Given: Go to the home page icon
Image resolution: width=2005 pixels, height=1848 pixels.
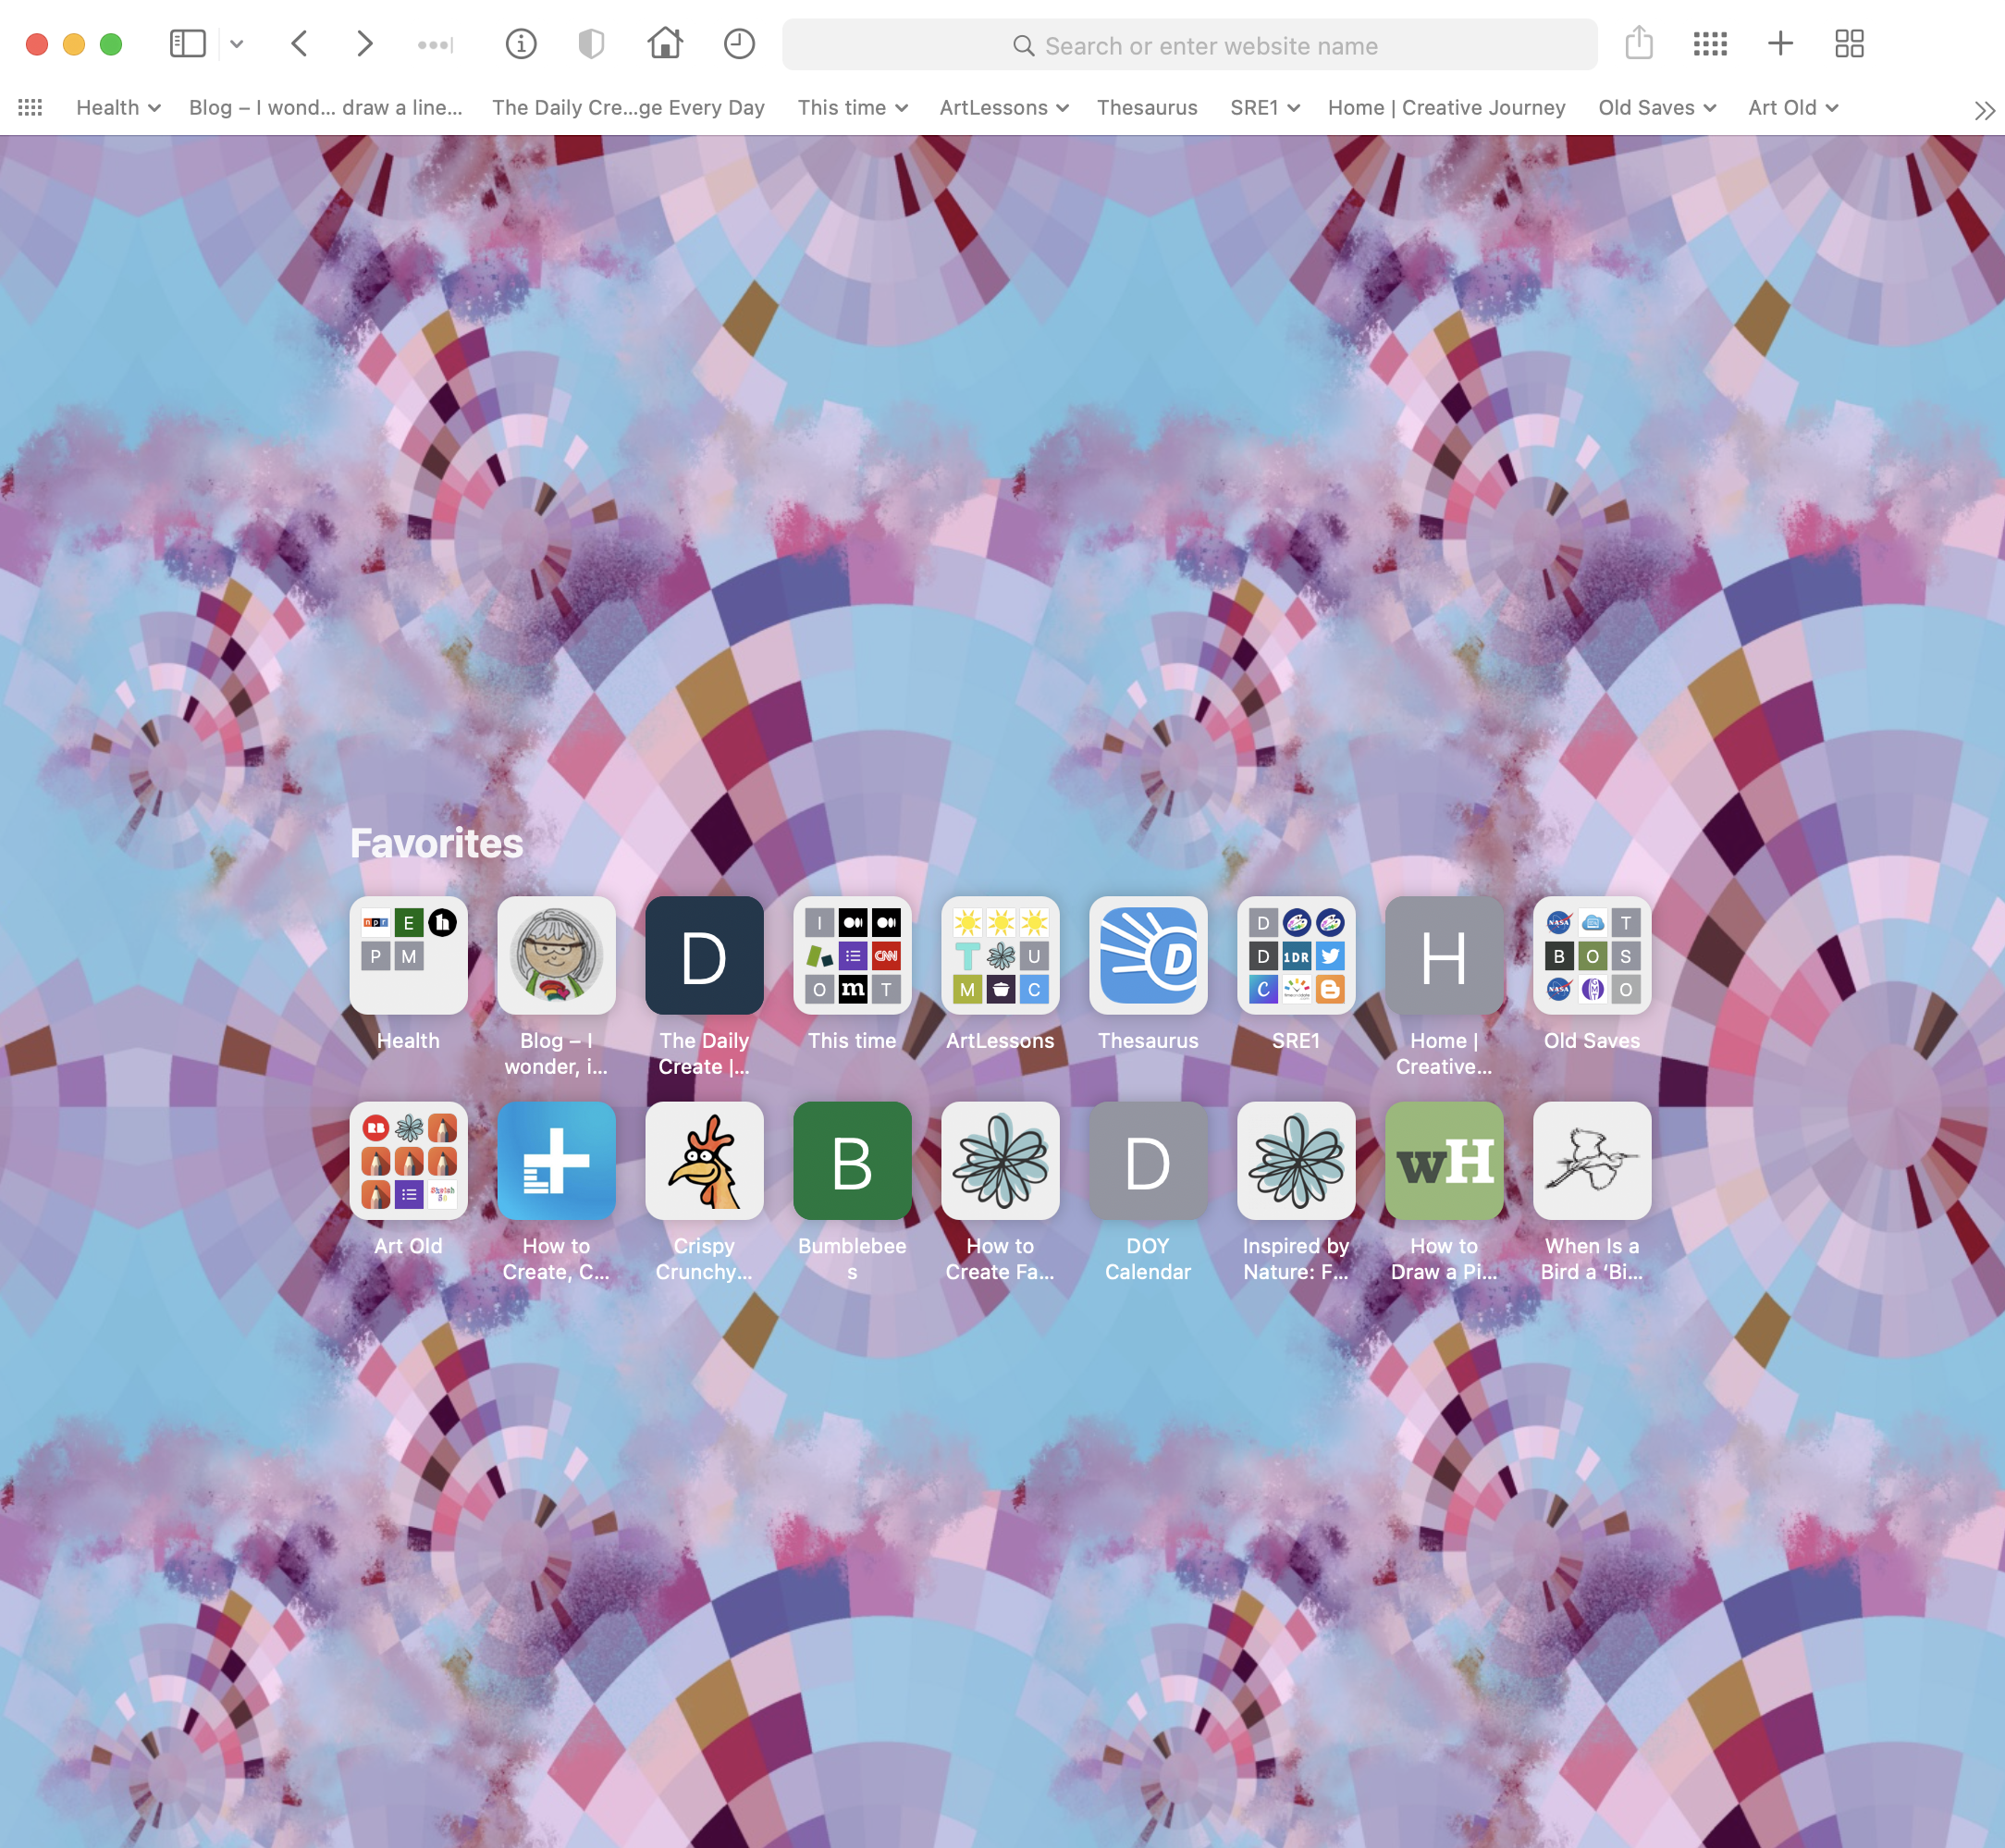Looking at the screenshot, I should tap(665, 44).
